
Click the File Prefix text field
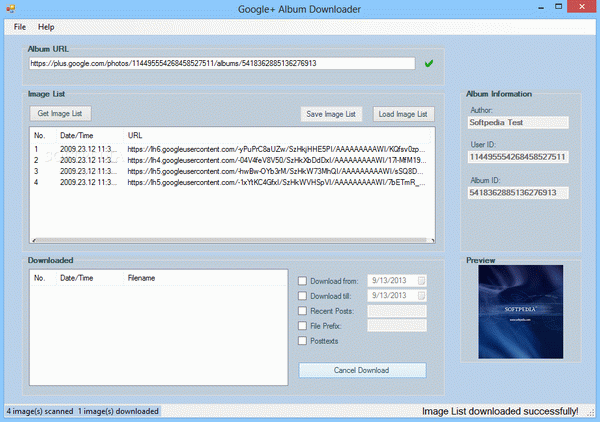pos(397,326)
